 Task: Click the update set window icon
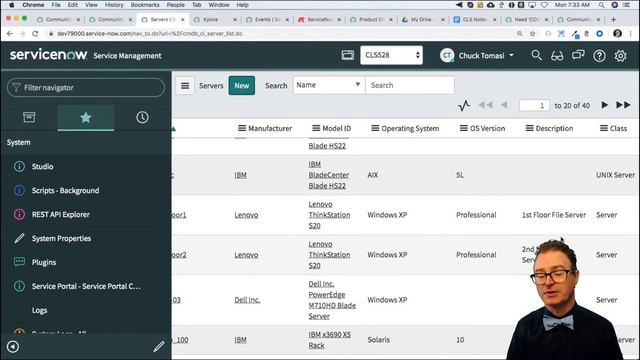348,55
